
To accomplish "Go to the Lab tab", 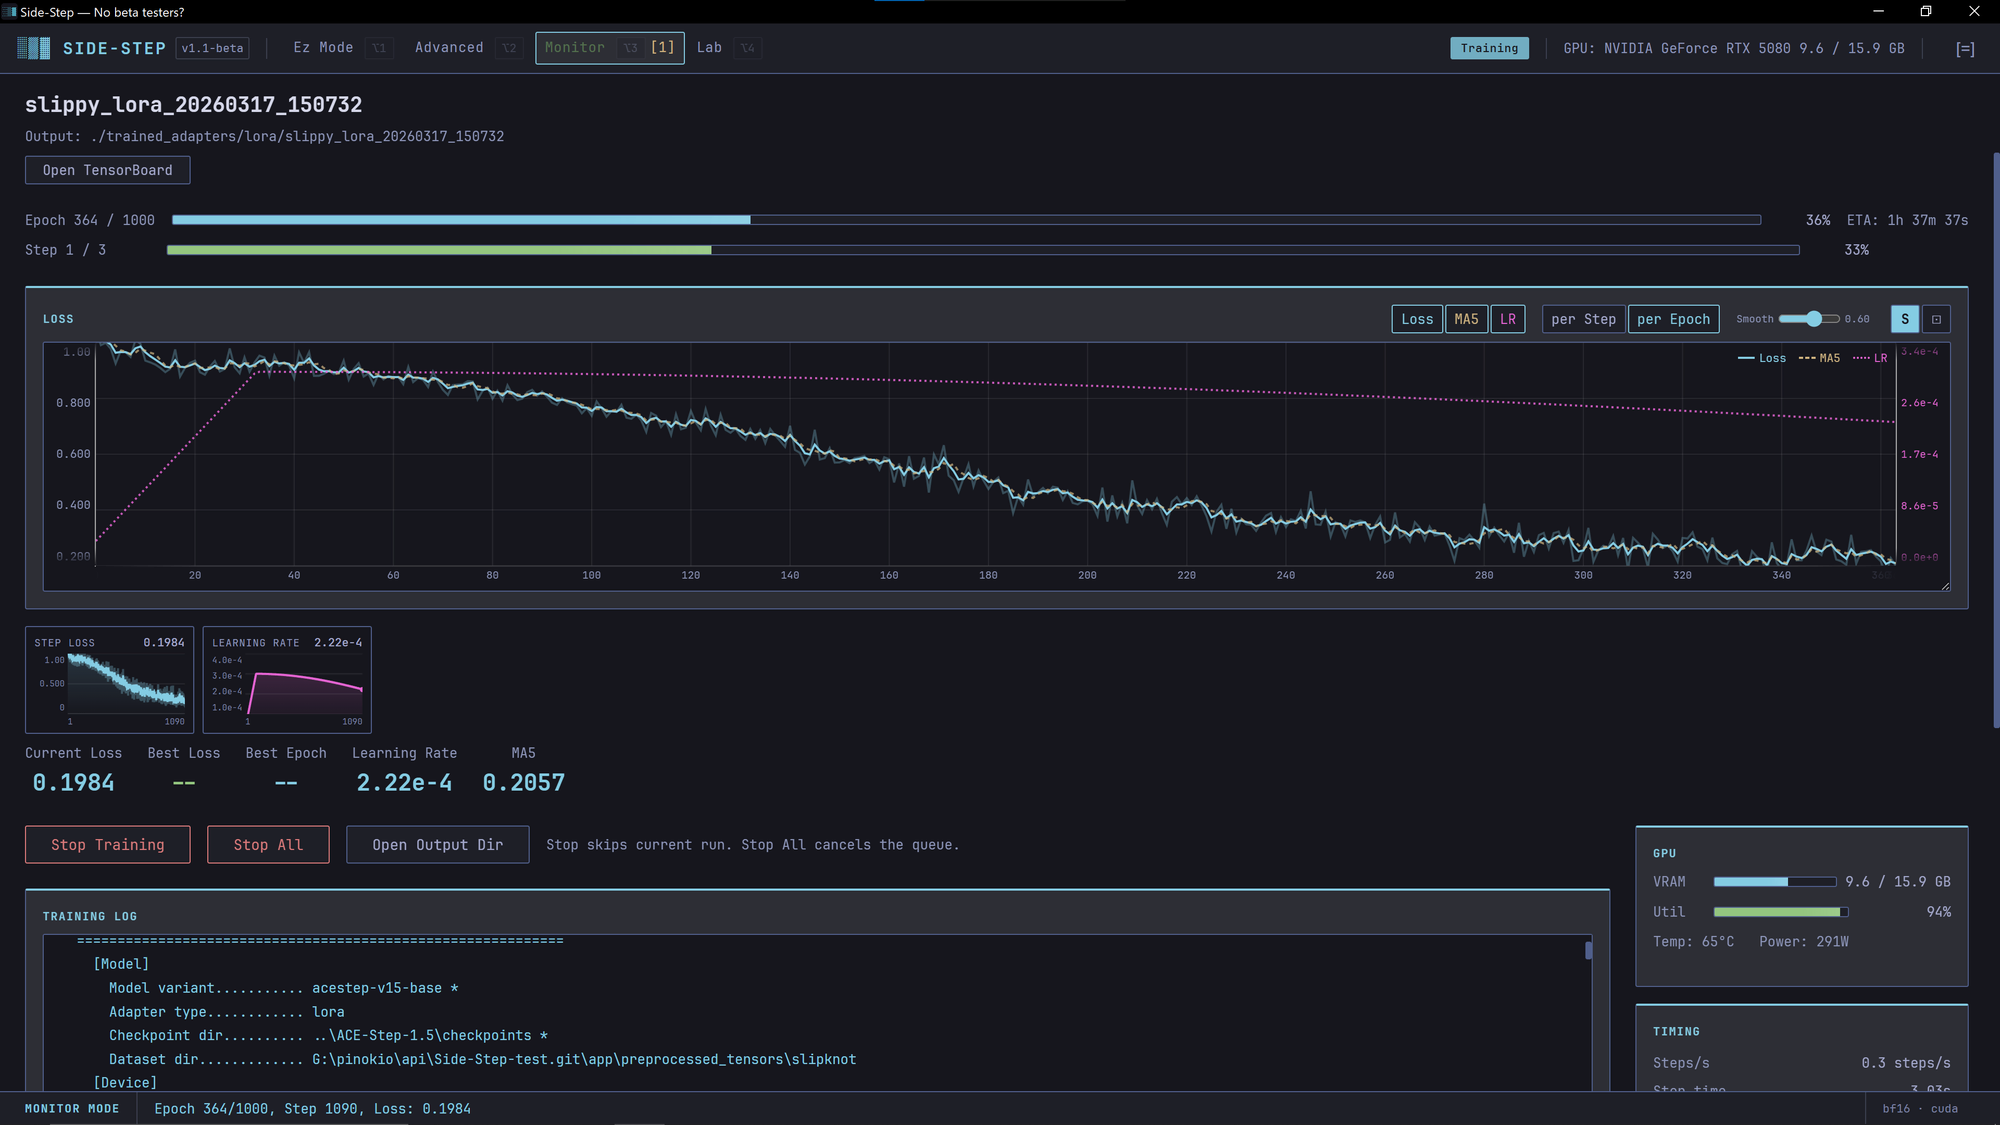I will tap(709, 48).
